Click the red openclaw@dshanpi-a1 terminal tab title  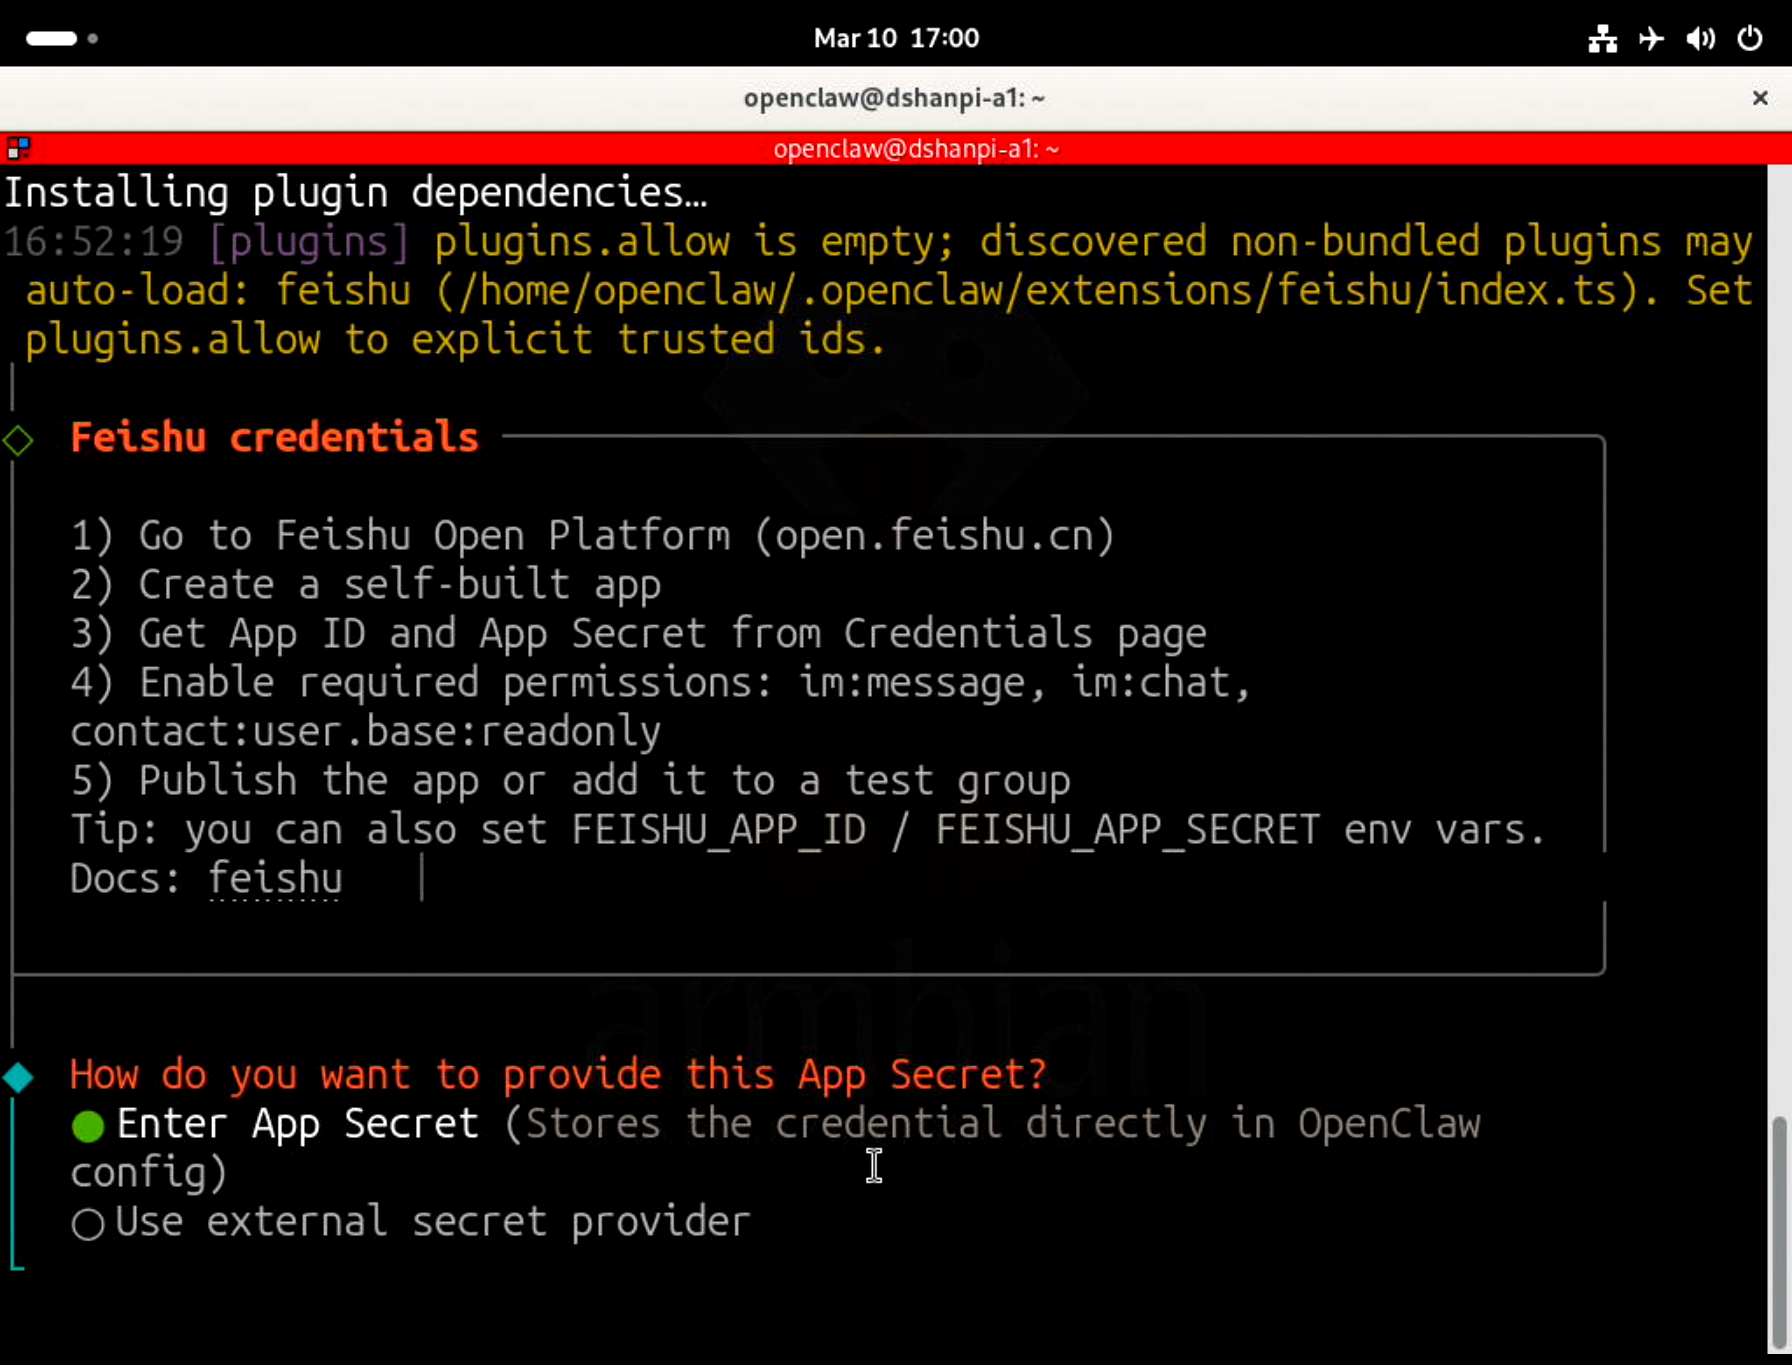coord(915,149)
